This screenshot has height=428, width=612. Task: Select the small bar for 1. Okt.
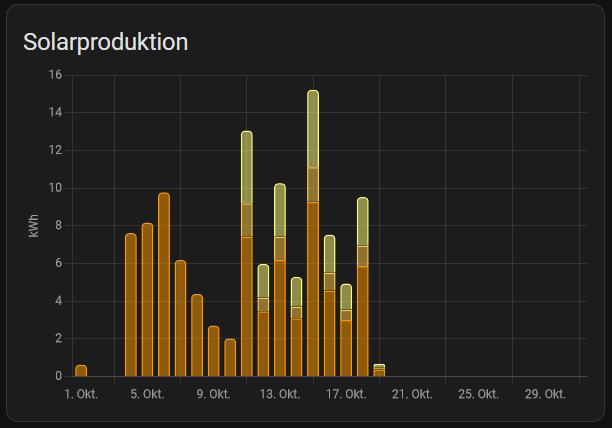click(81, 371)
